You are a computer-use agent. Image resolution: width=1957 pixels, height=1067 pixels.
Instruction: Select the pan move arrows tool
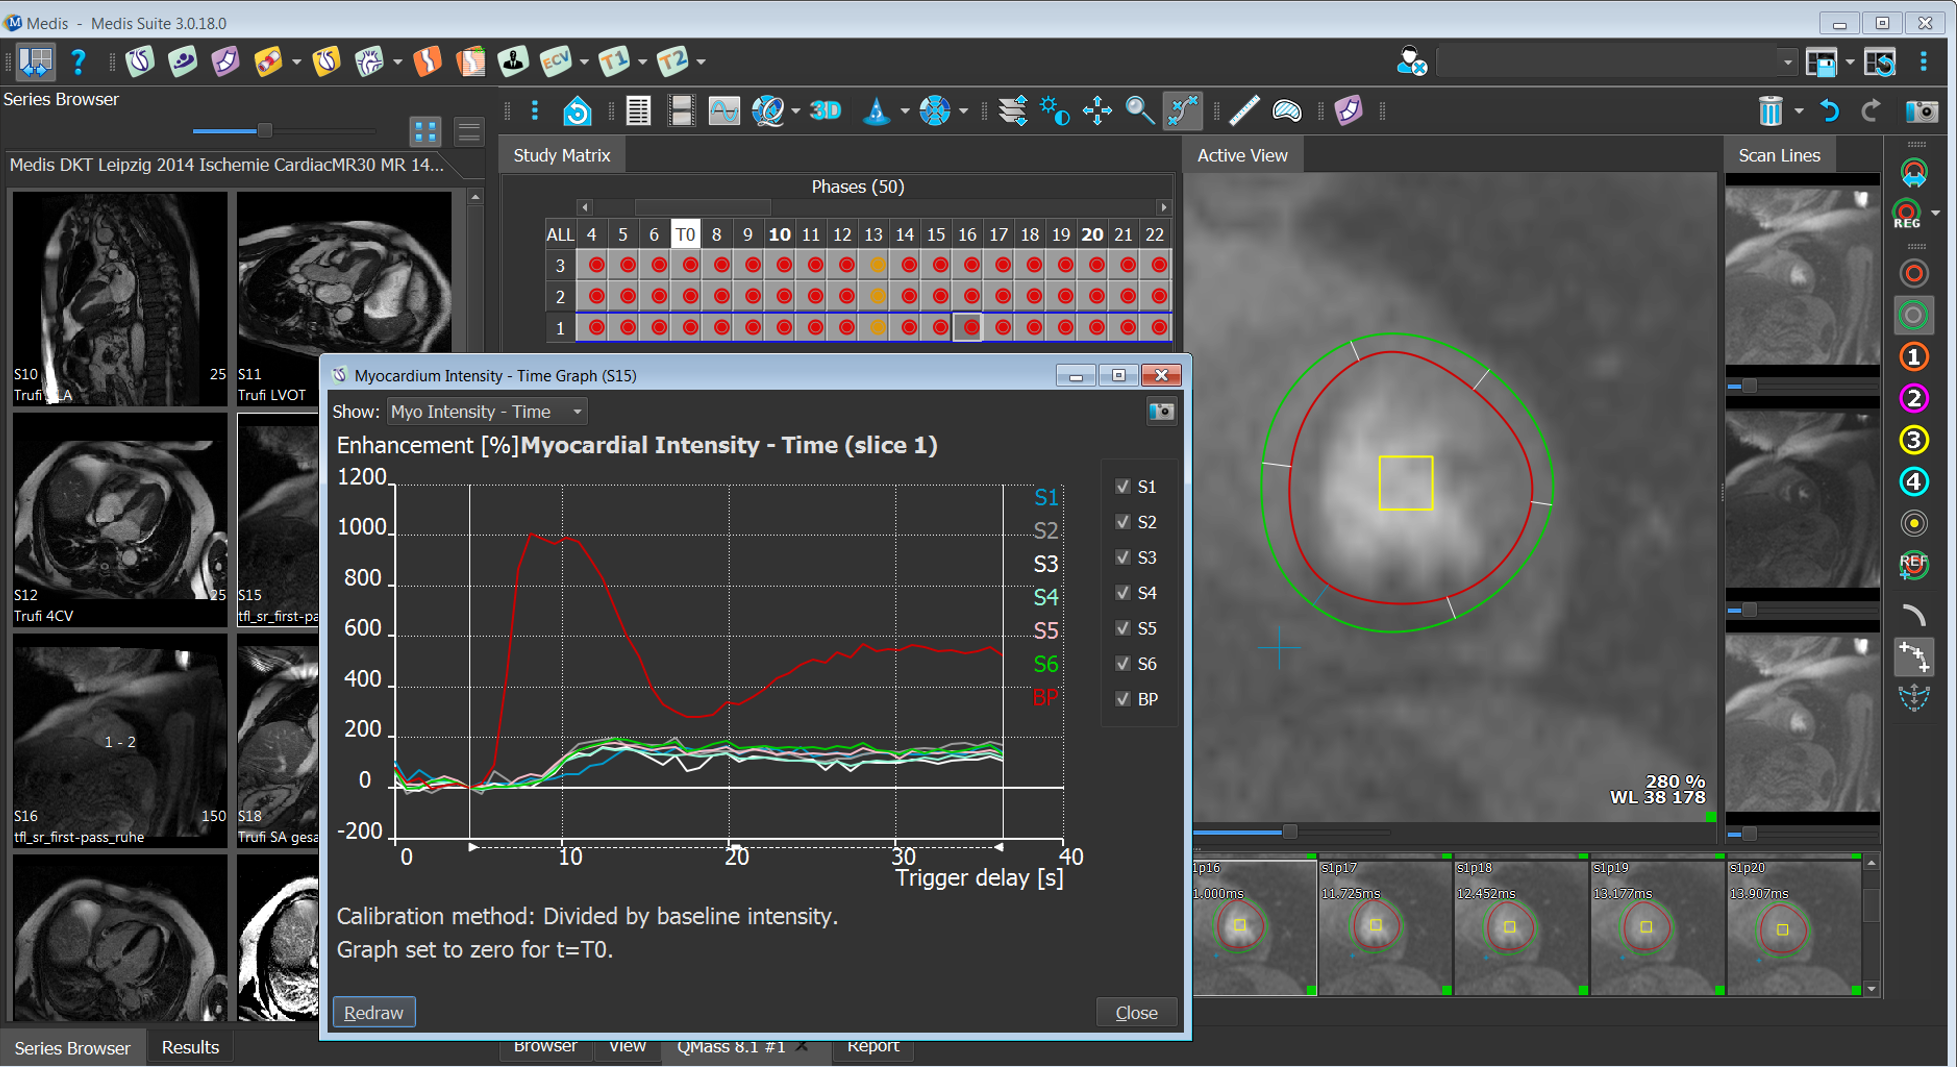tap(1097, 111)
